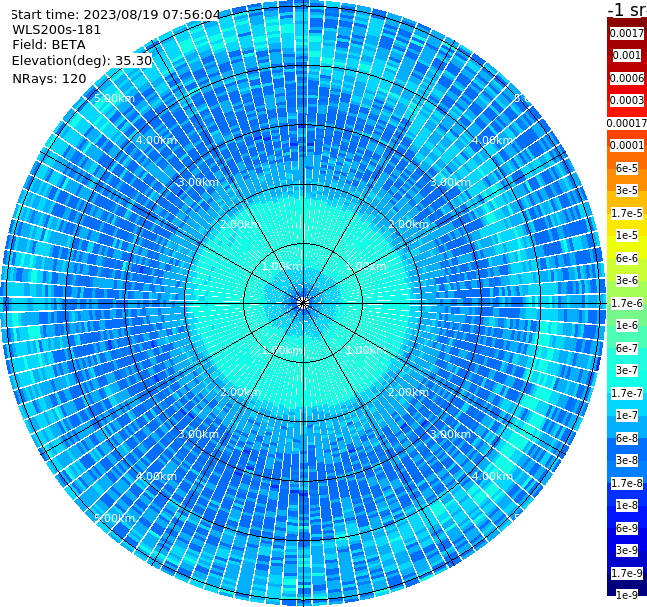Select the 1.7e-9 colorbar tick
Screen dimensions: 647x607
tap(627, 573)
